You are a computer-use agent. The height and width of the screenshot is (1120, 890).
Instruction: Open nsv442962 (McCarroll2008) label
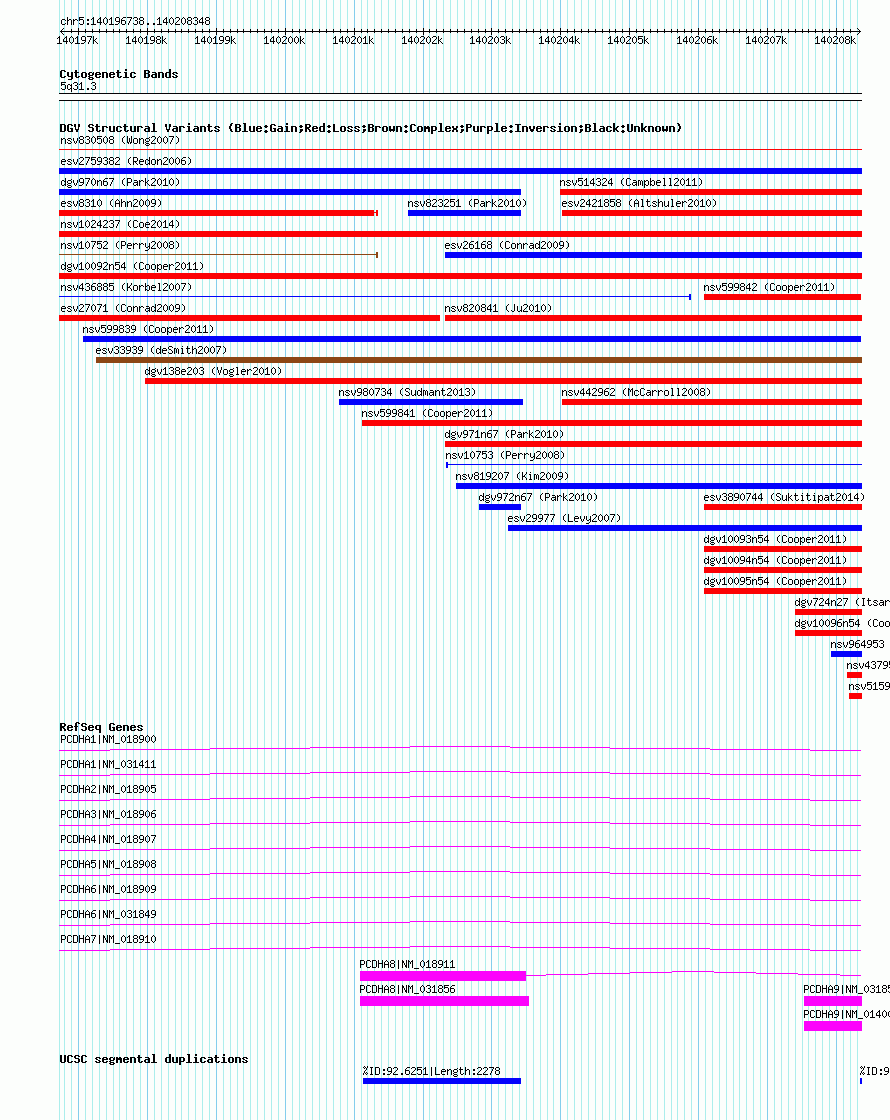(636, 392)
